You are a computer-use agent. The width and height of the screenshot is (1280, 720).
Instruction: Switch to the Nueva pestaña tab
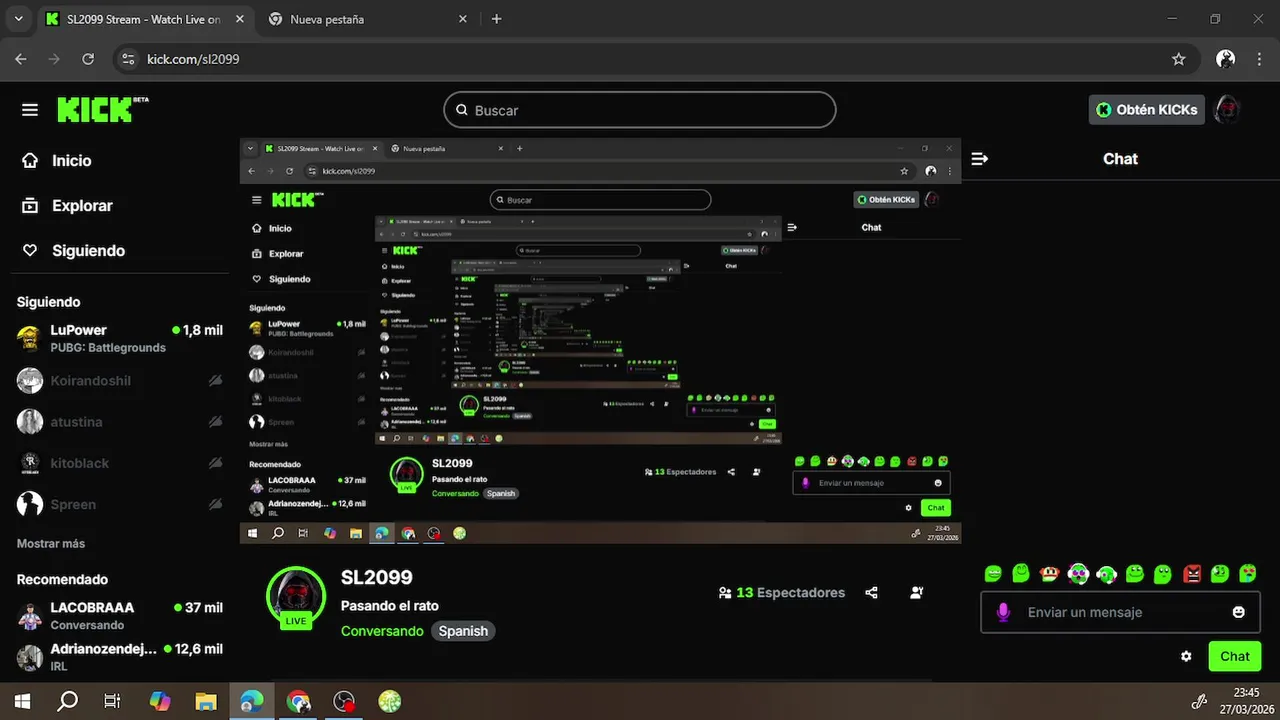370,19
